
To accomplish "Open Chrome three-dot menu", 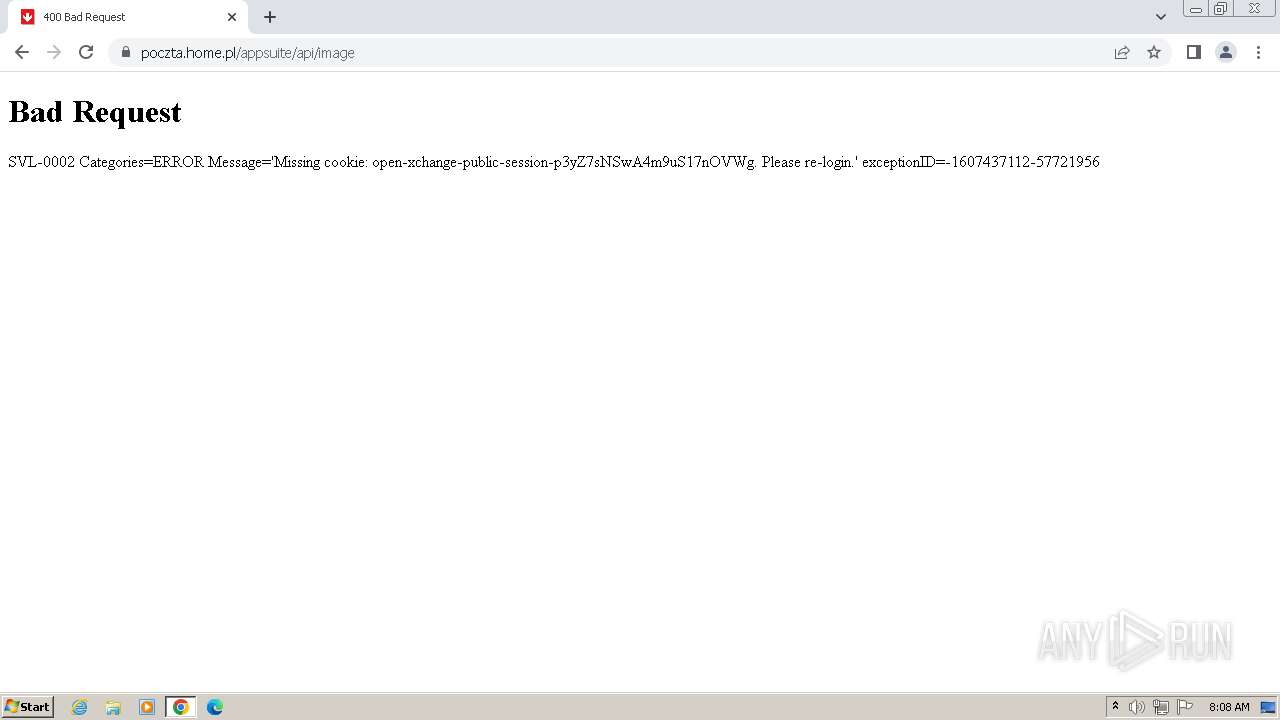I will (x=1258, y=52).
